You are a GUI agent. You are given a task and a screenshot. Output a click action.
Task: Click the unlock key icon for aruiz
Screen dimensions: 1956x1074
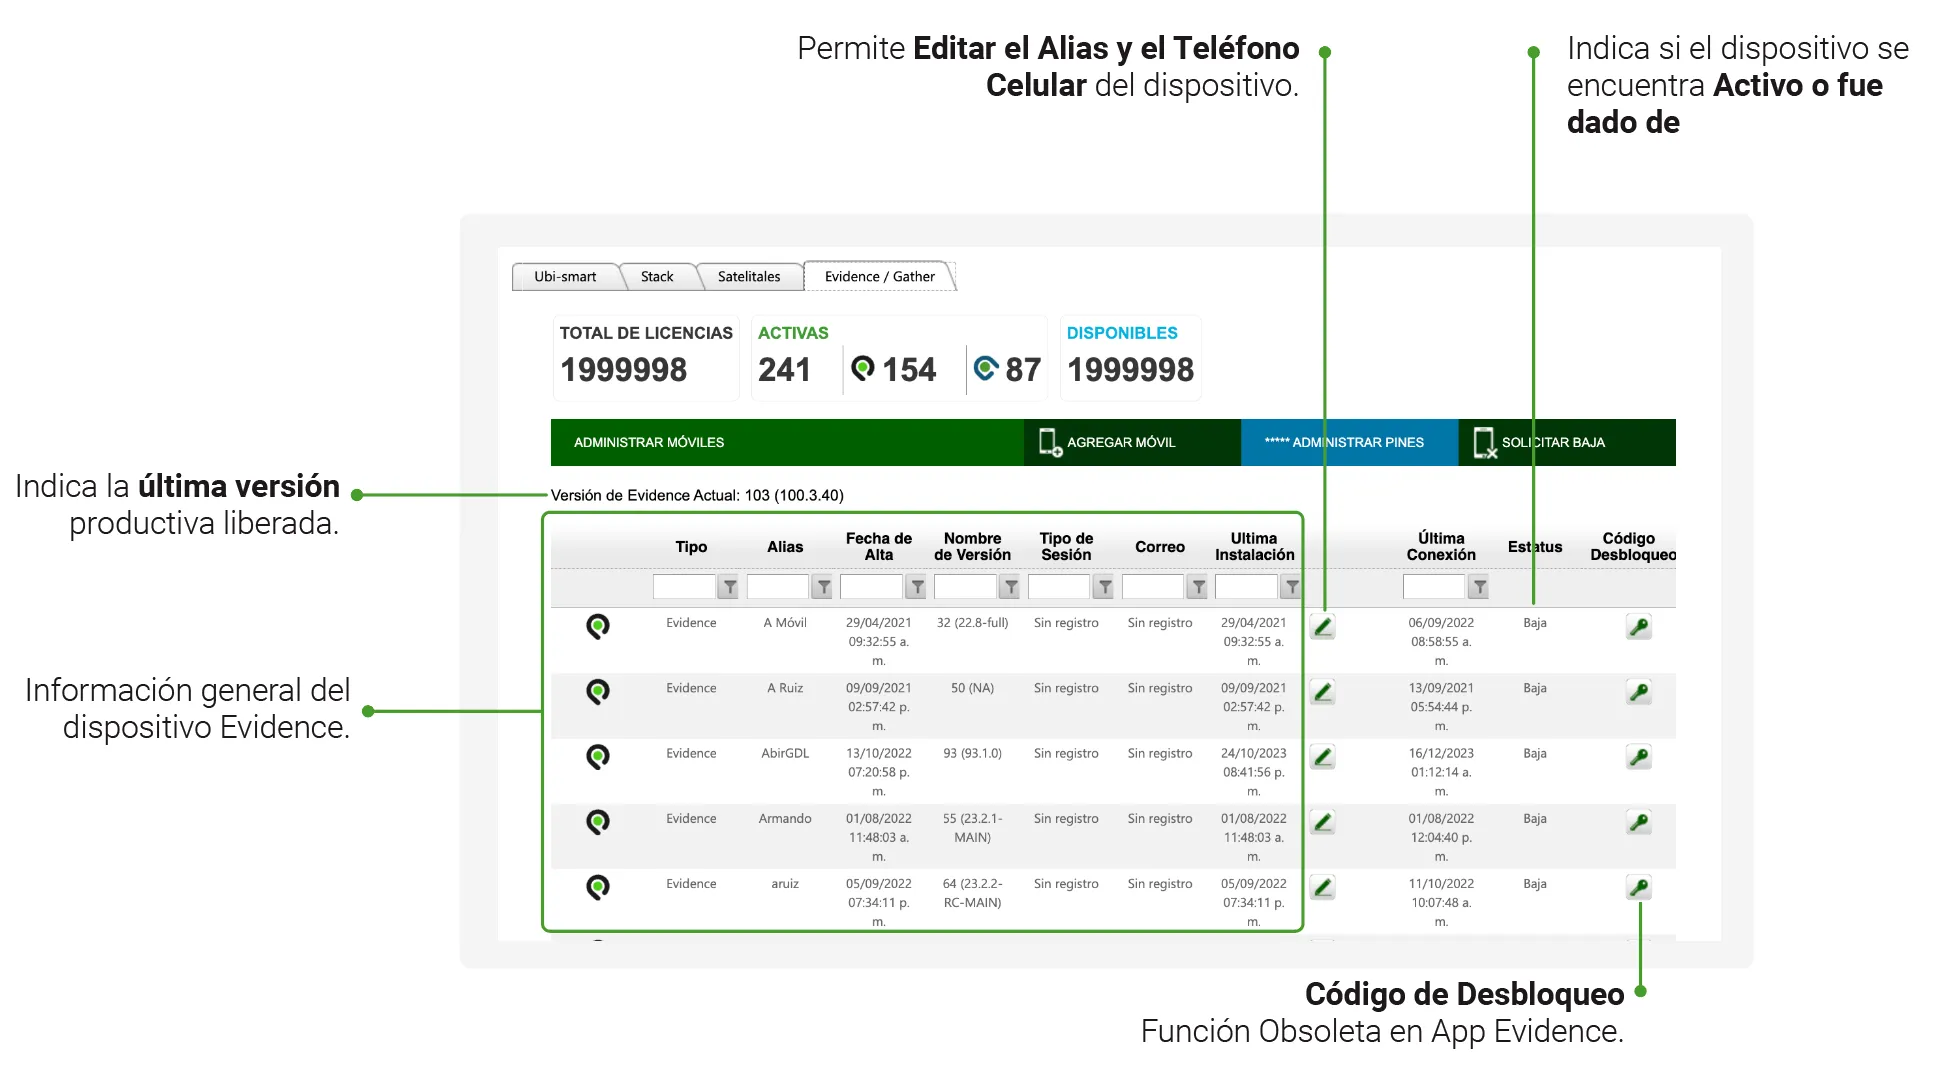pyautogui.click(x=1639, y=887)
